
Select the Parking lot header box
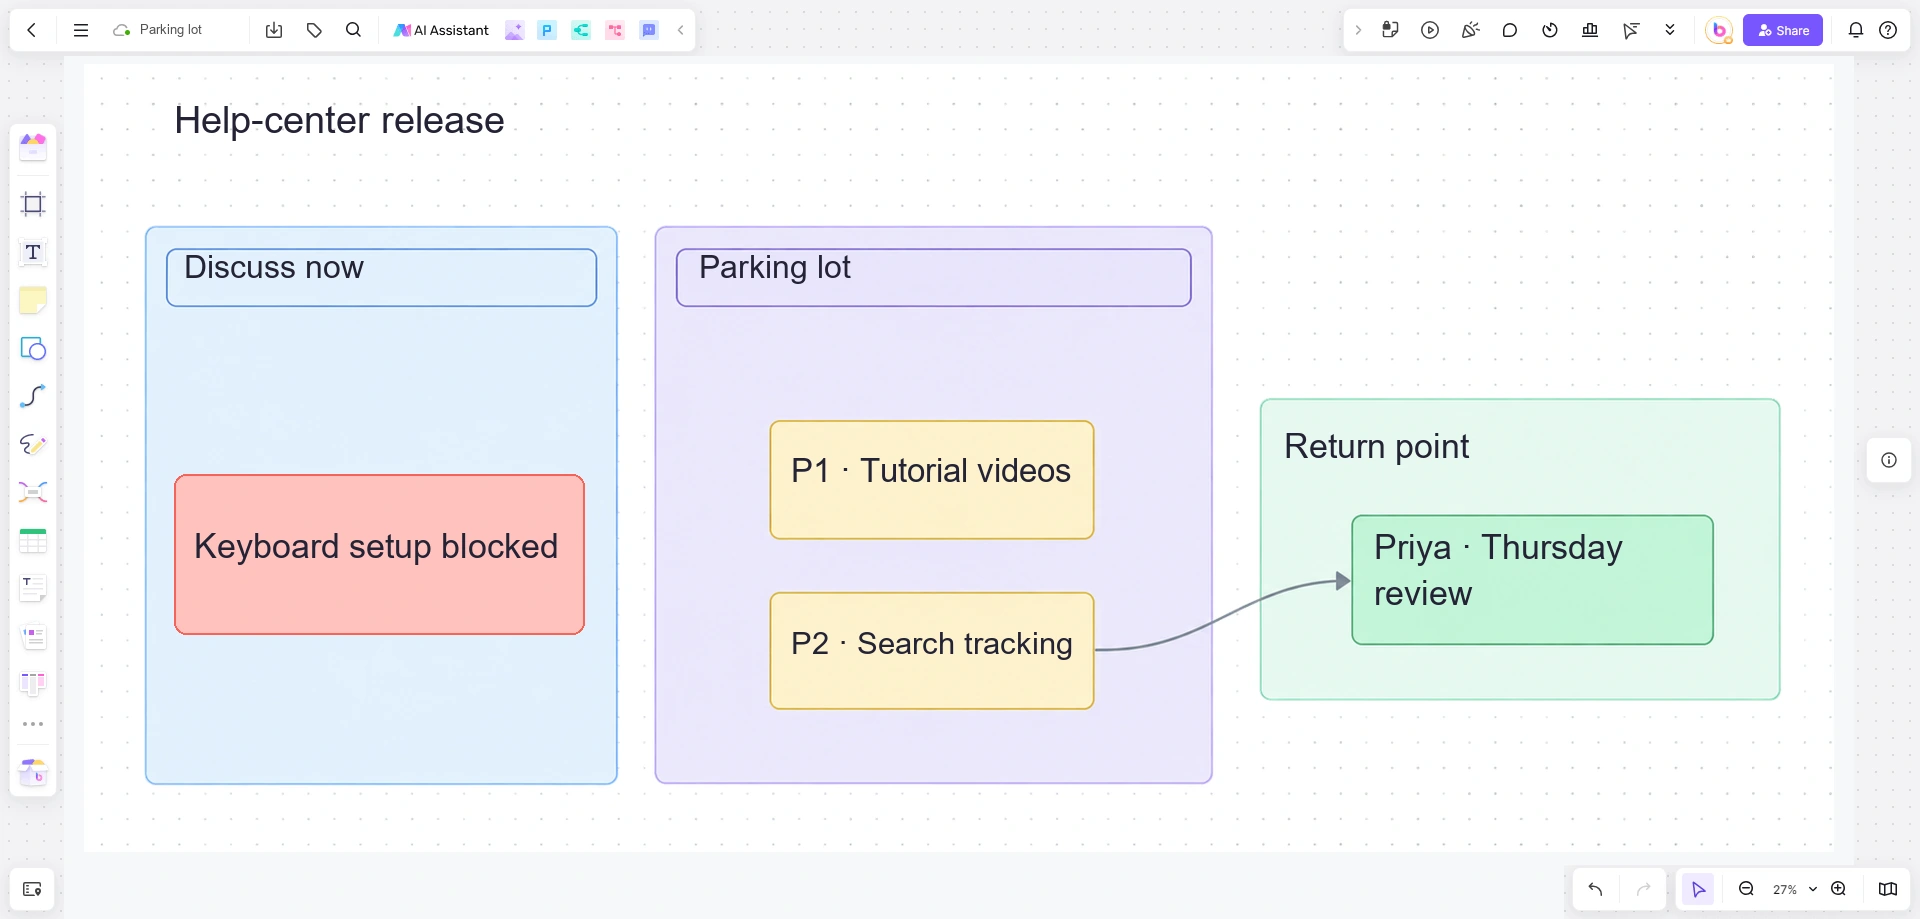pyautogui.click(x=933, y=277)
